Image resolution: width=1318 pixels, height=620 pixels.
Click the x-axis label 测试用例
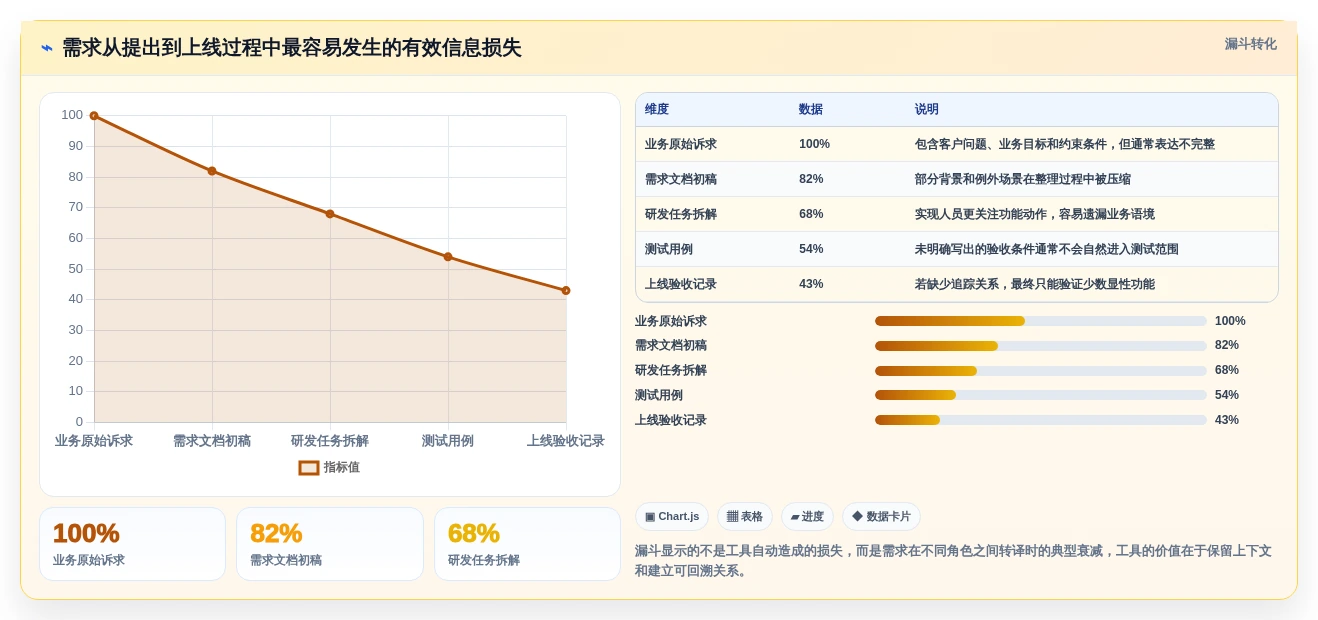[x=448, y=441]
